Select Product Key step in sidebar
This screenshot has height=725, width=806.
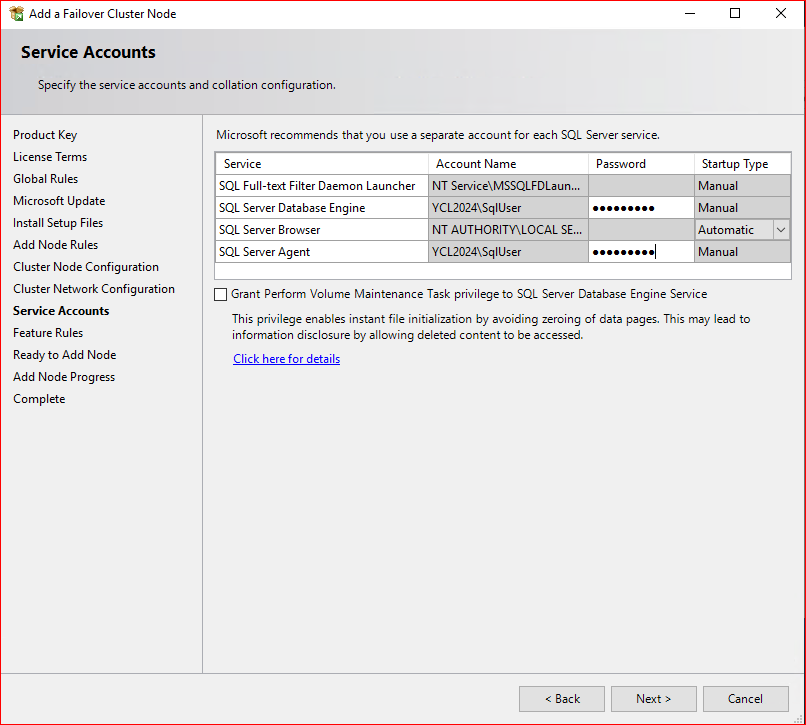click(x=45, y=135)
